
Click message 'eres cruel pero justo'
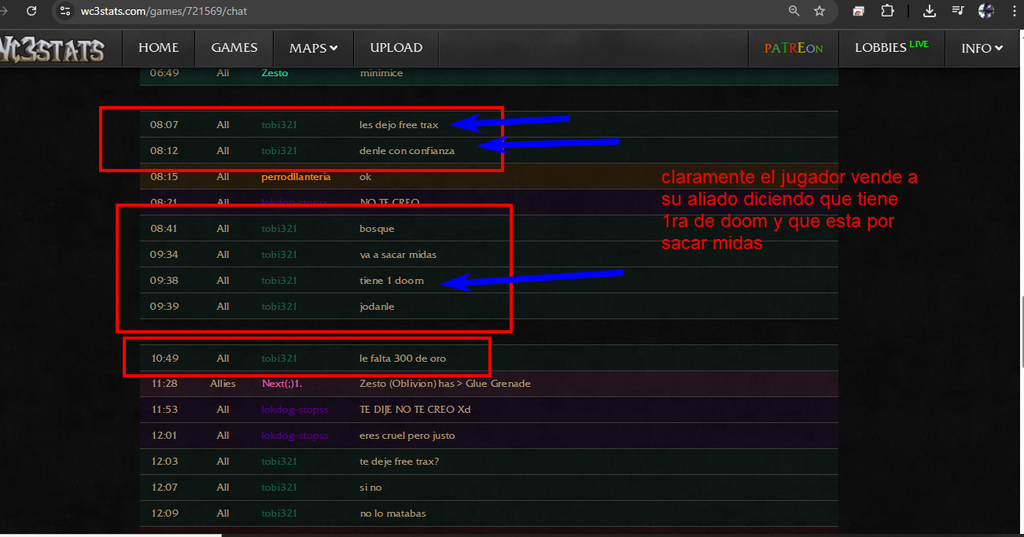click(x=407, y=436)
